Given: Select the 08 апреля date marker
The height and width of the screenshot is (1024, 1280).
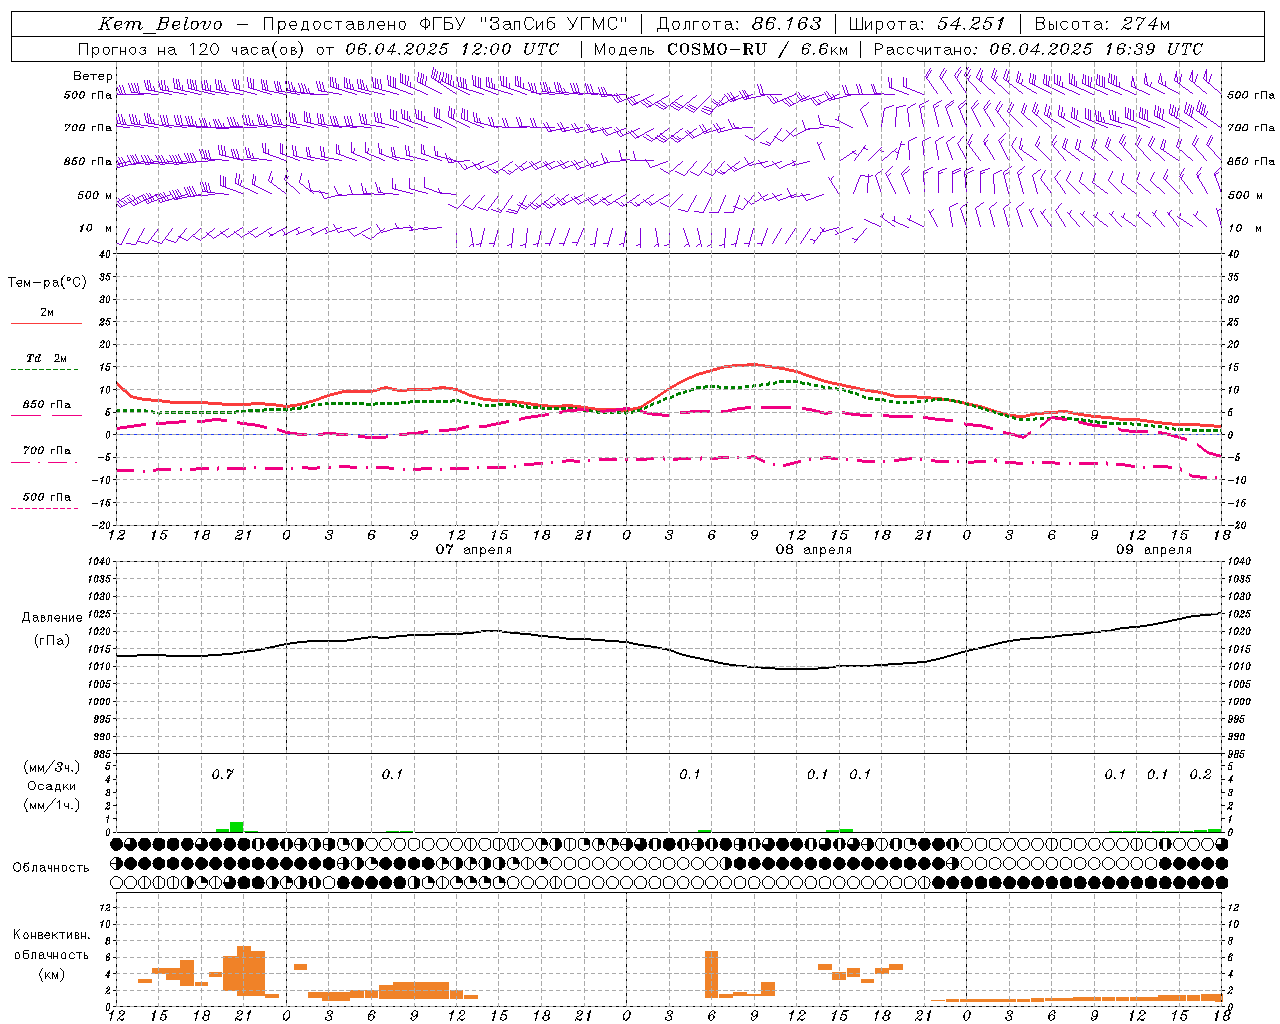Looking at the screenshot, I should click(x=814, y=550).
